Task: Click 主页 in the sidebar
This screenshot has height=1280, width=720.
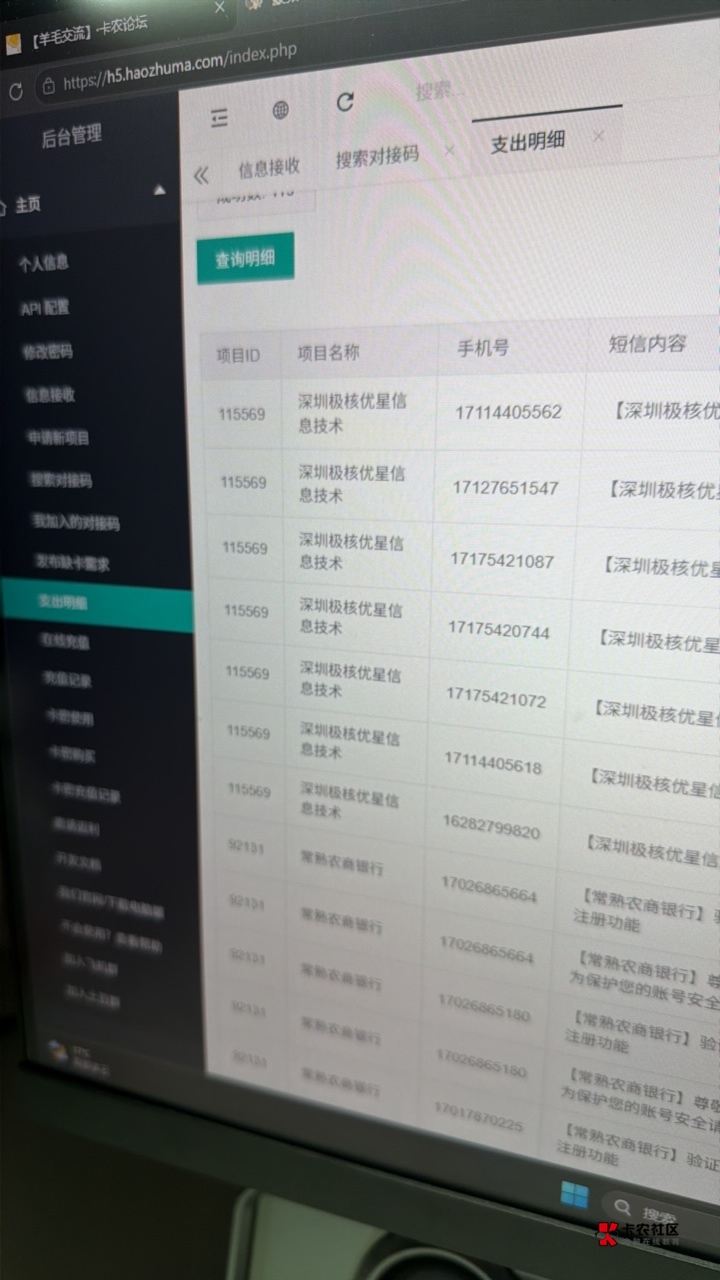Action: 28,205
